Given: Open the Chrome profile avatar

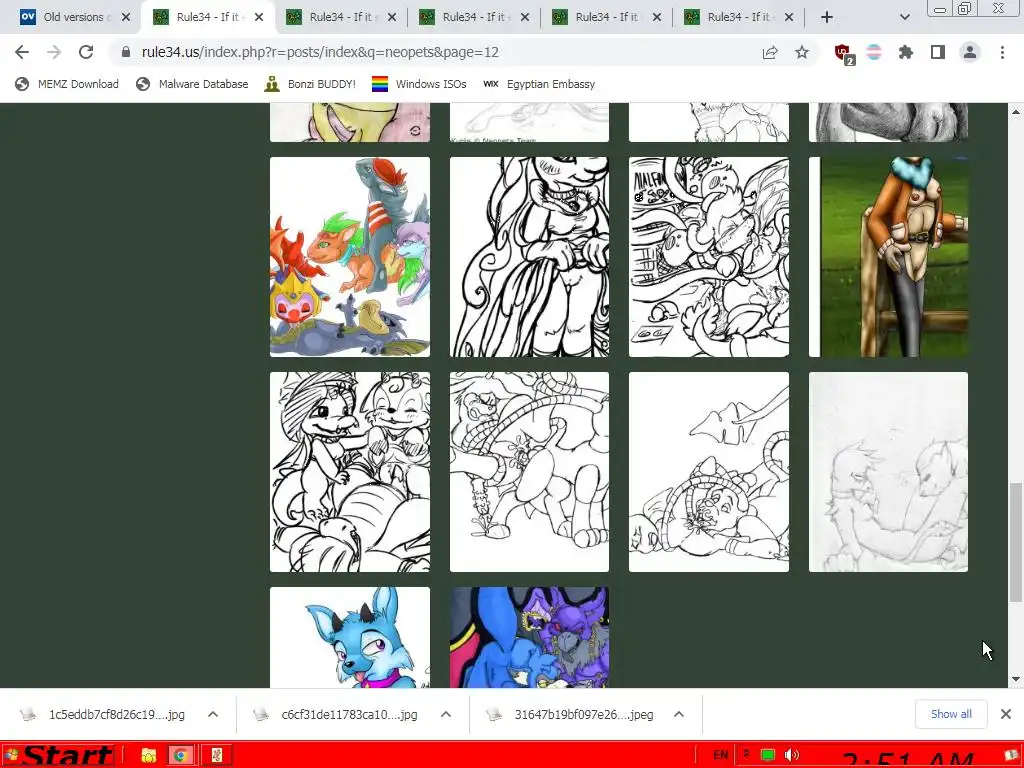Looking at the screenshot, I should pyautogui.click(x=970, y=52).
